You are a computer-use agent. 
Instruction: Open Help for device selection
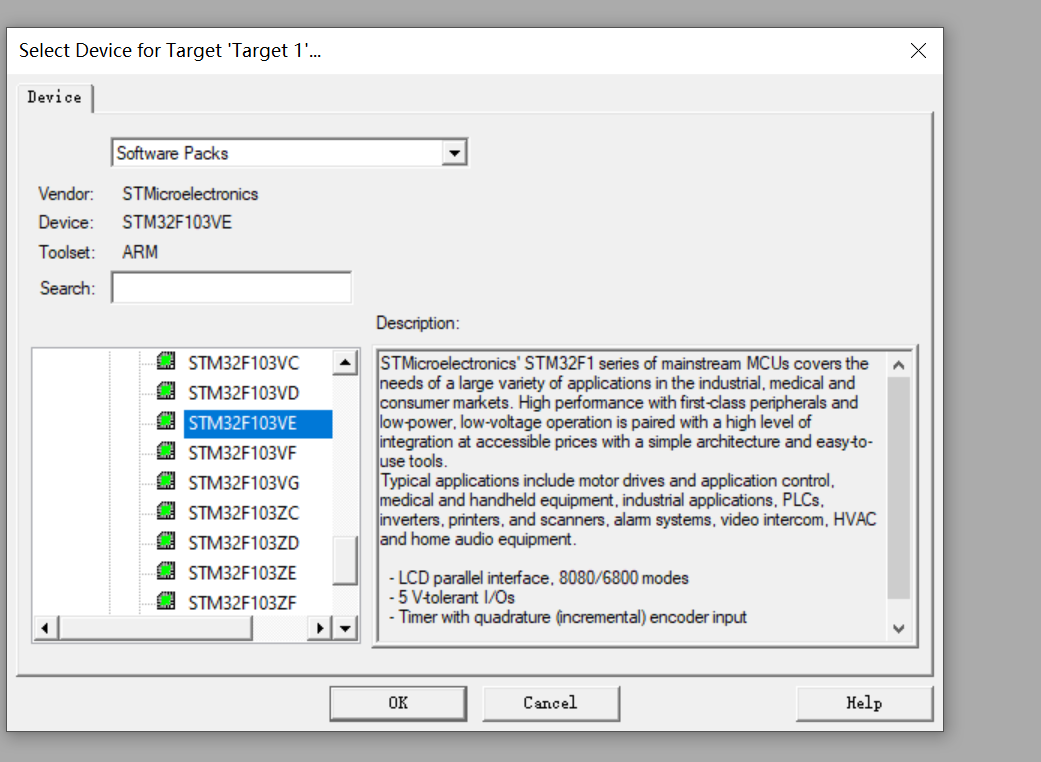coord(864,703)
